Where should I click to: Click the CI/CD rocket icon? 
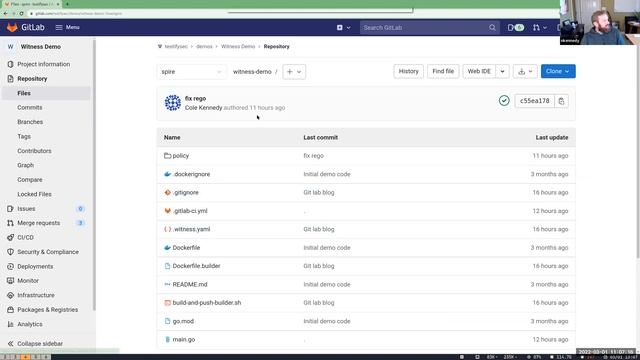point(10,238)
